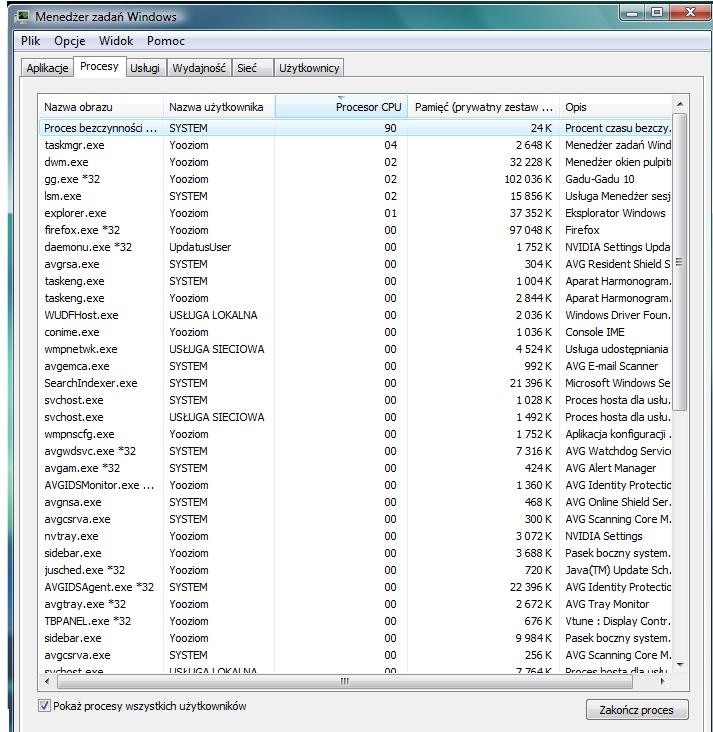Screen dimensions: 713x732
Task: Select the 'daemonu.exe *32' process
Action: click(356, 247)
